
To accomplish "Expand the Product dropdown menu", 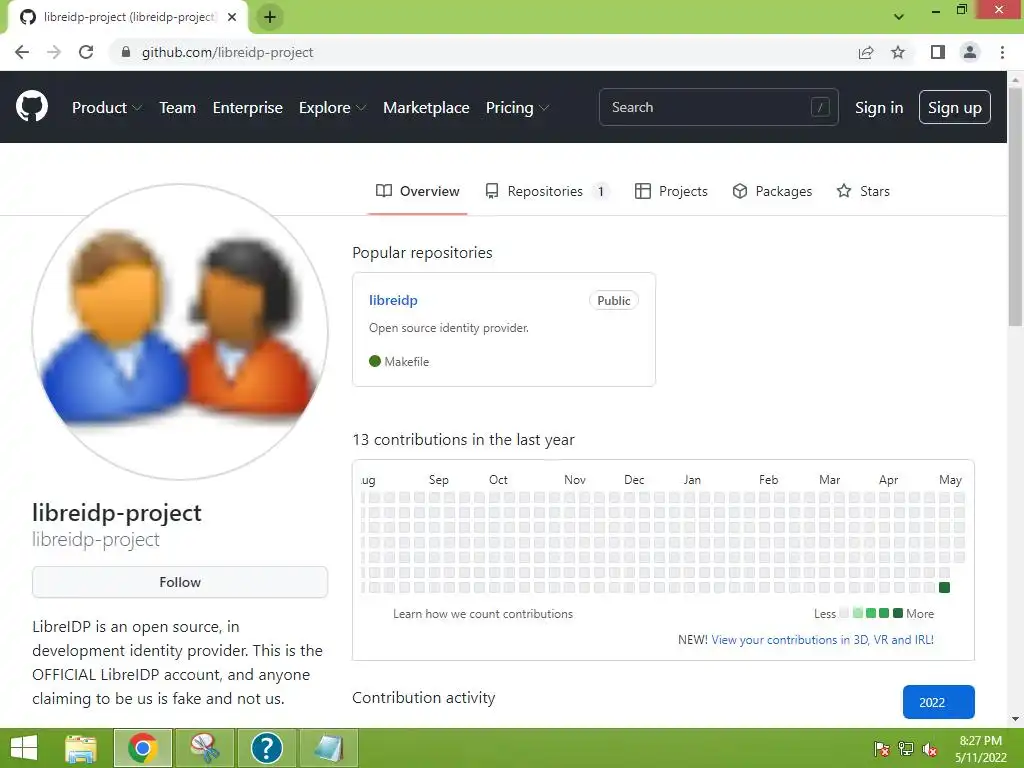I will (107, 108).
